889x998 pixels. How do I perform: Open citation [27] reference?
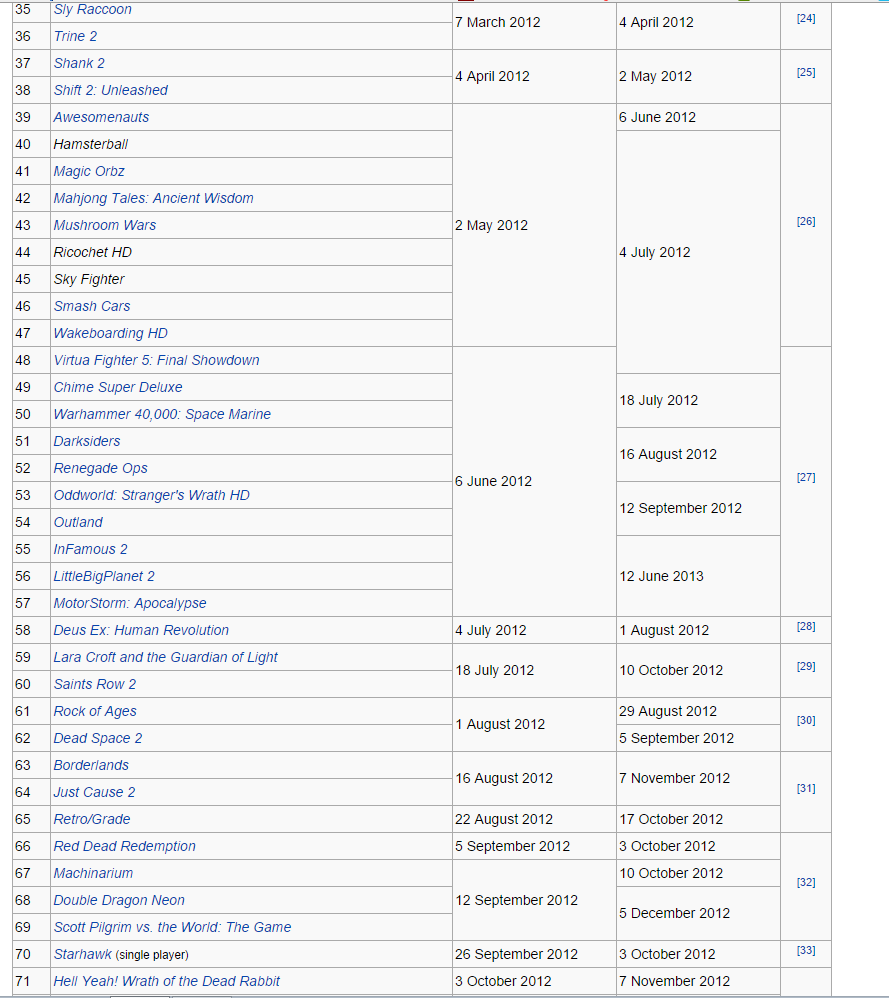click(x=806, y=477)
